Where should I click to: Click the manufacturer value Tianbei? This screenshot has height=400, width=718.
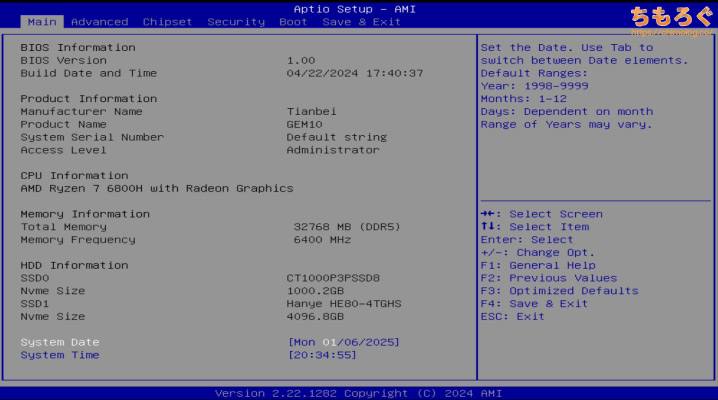(x=311, y=111)
